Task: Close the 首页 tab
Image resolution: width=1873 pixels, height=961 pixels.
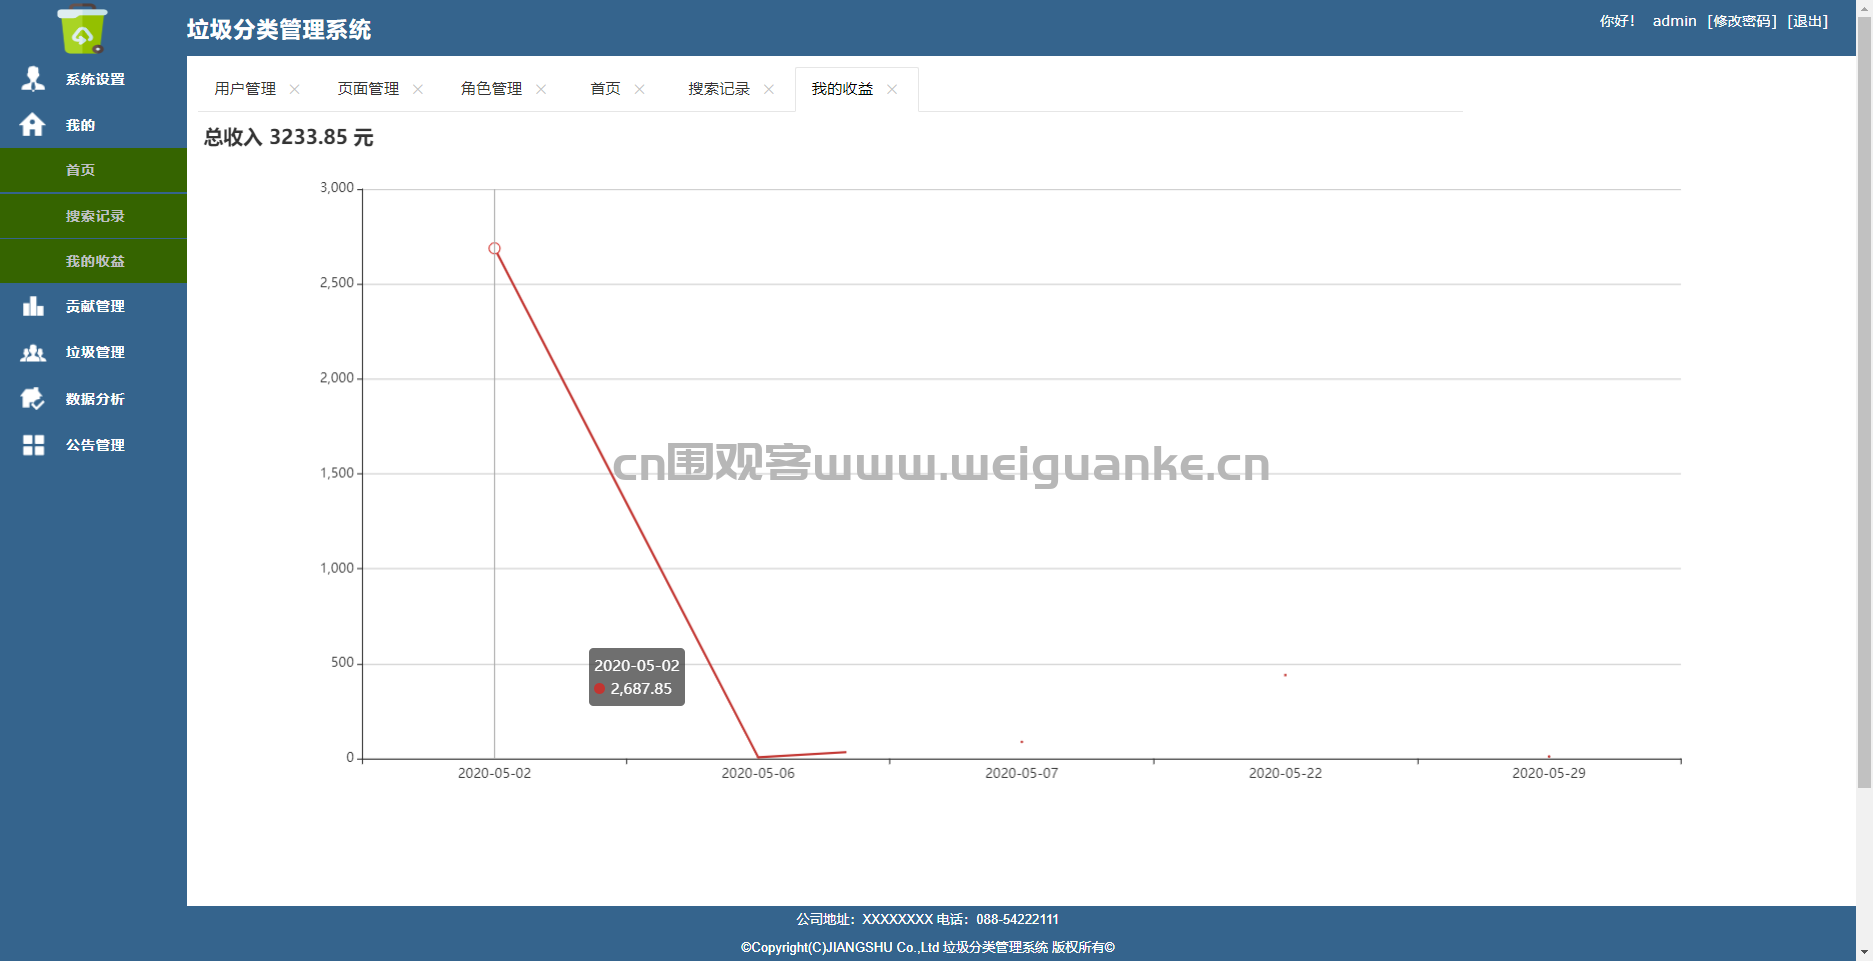Action: tap(640, 89)
